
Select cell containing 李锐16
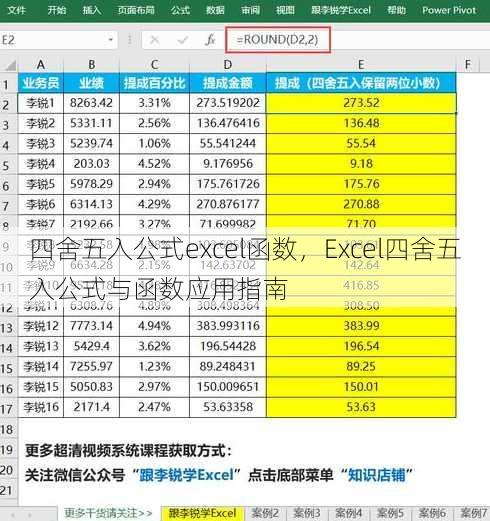(x=41, y=407)
